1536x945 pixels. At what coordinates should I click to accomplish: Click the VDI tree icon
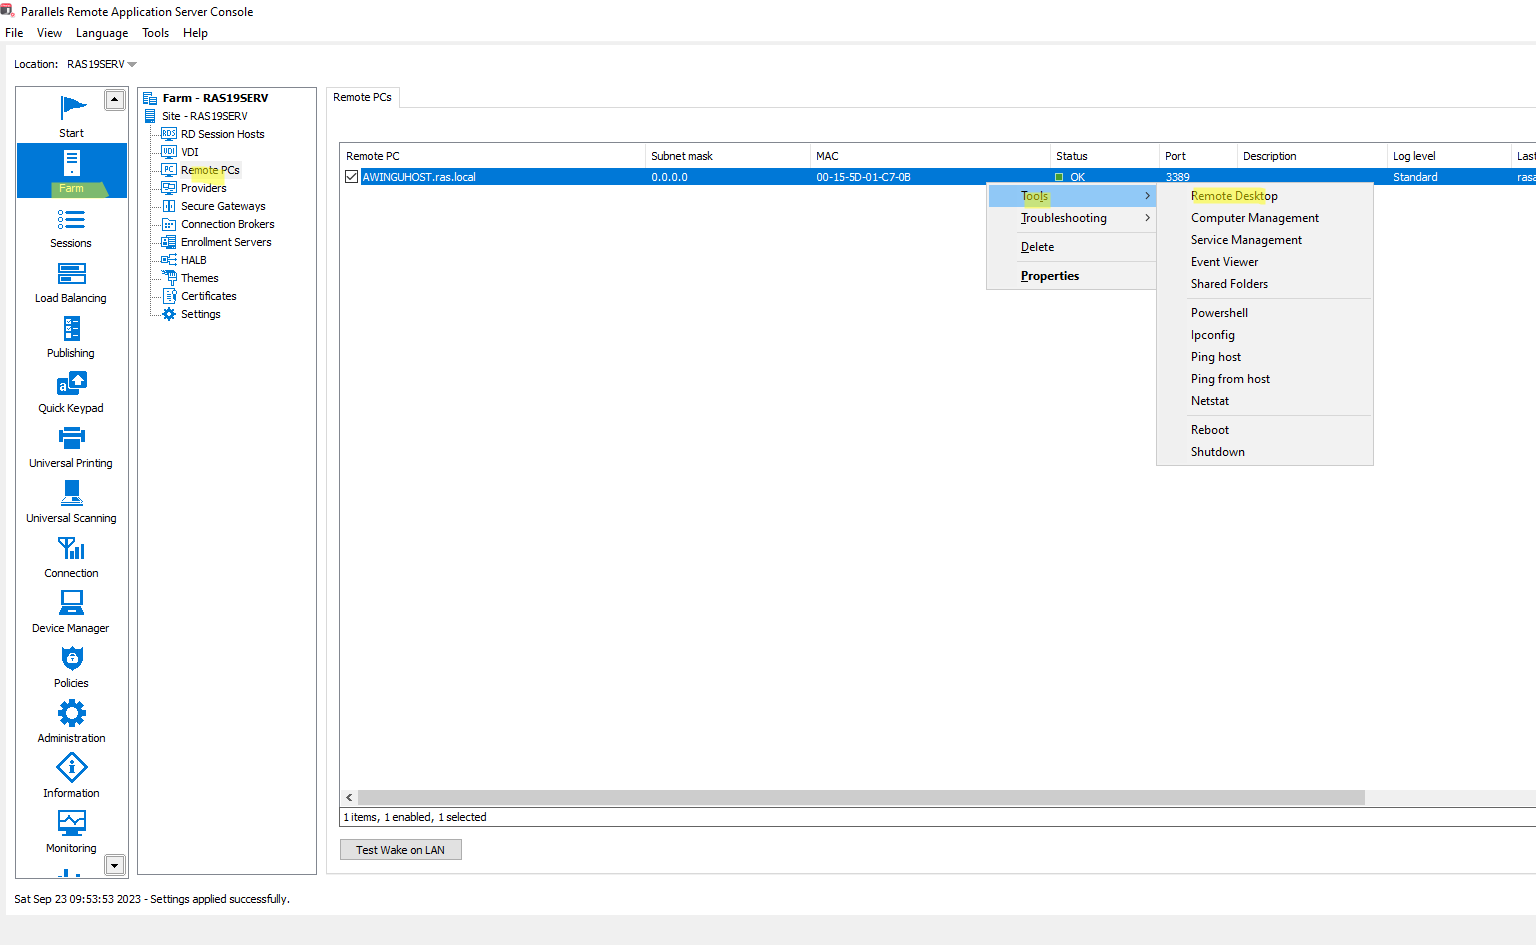click(169, 152)
